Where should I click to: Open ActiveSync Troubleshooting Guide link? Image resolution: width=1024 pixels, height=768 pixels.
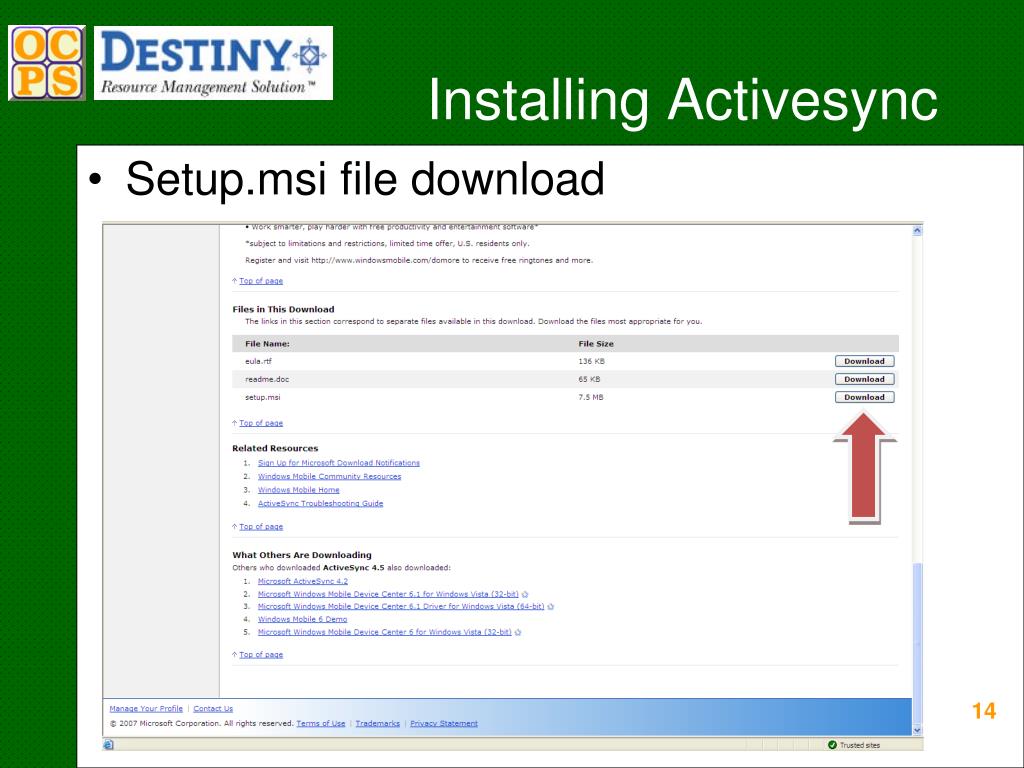pos(320,504)
